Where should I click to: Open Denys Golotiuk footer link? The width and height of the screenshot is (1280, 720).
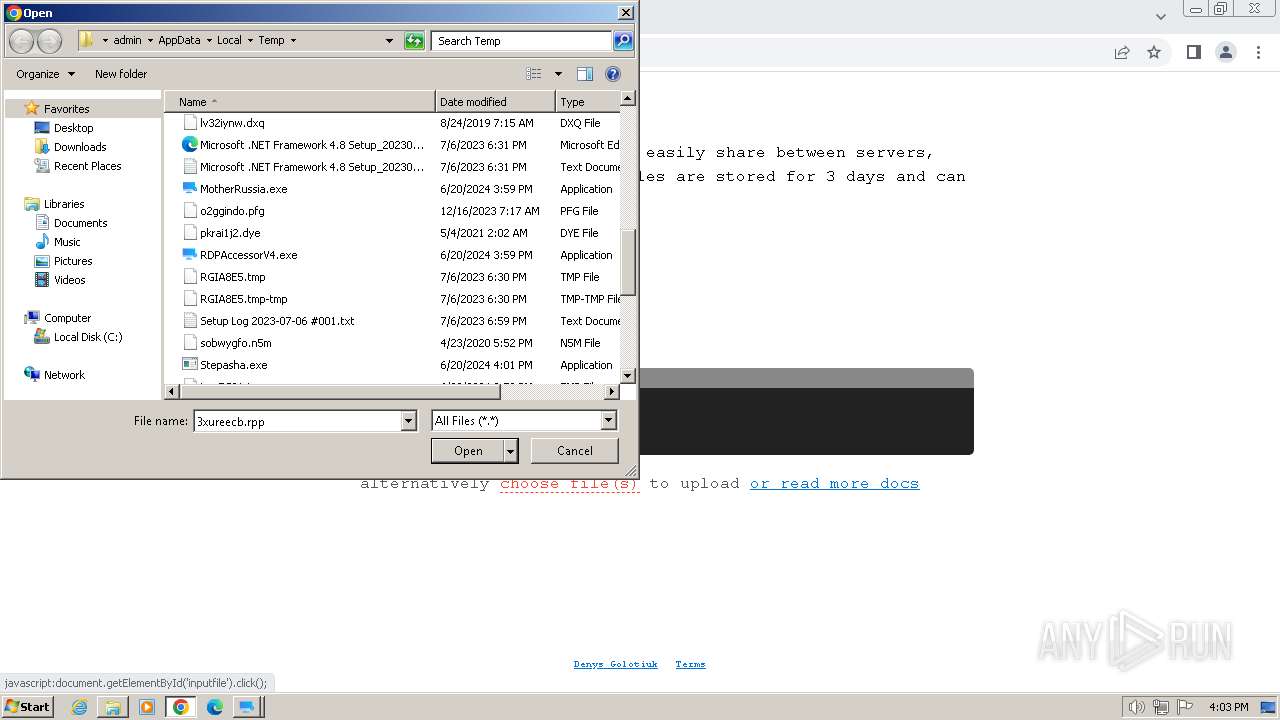tap(615, 664)
